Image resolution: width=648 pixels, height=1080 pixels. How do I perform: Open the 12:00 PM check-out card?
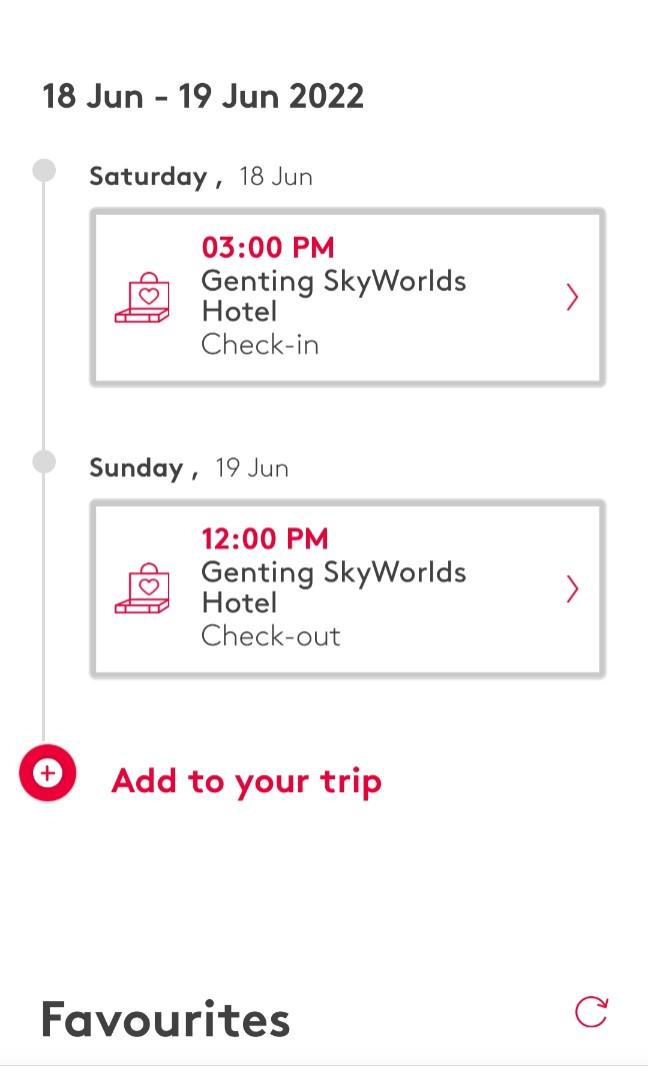(x=347, y=589)
